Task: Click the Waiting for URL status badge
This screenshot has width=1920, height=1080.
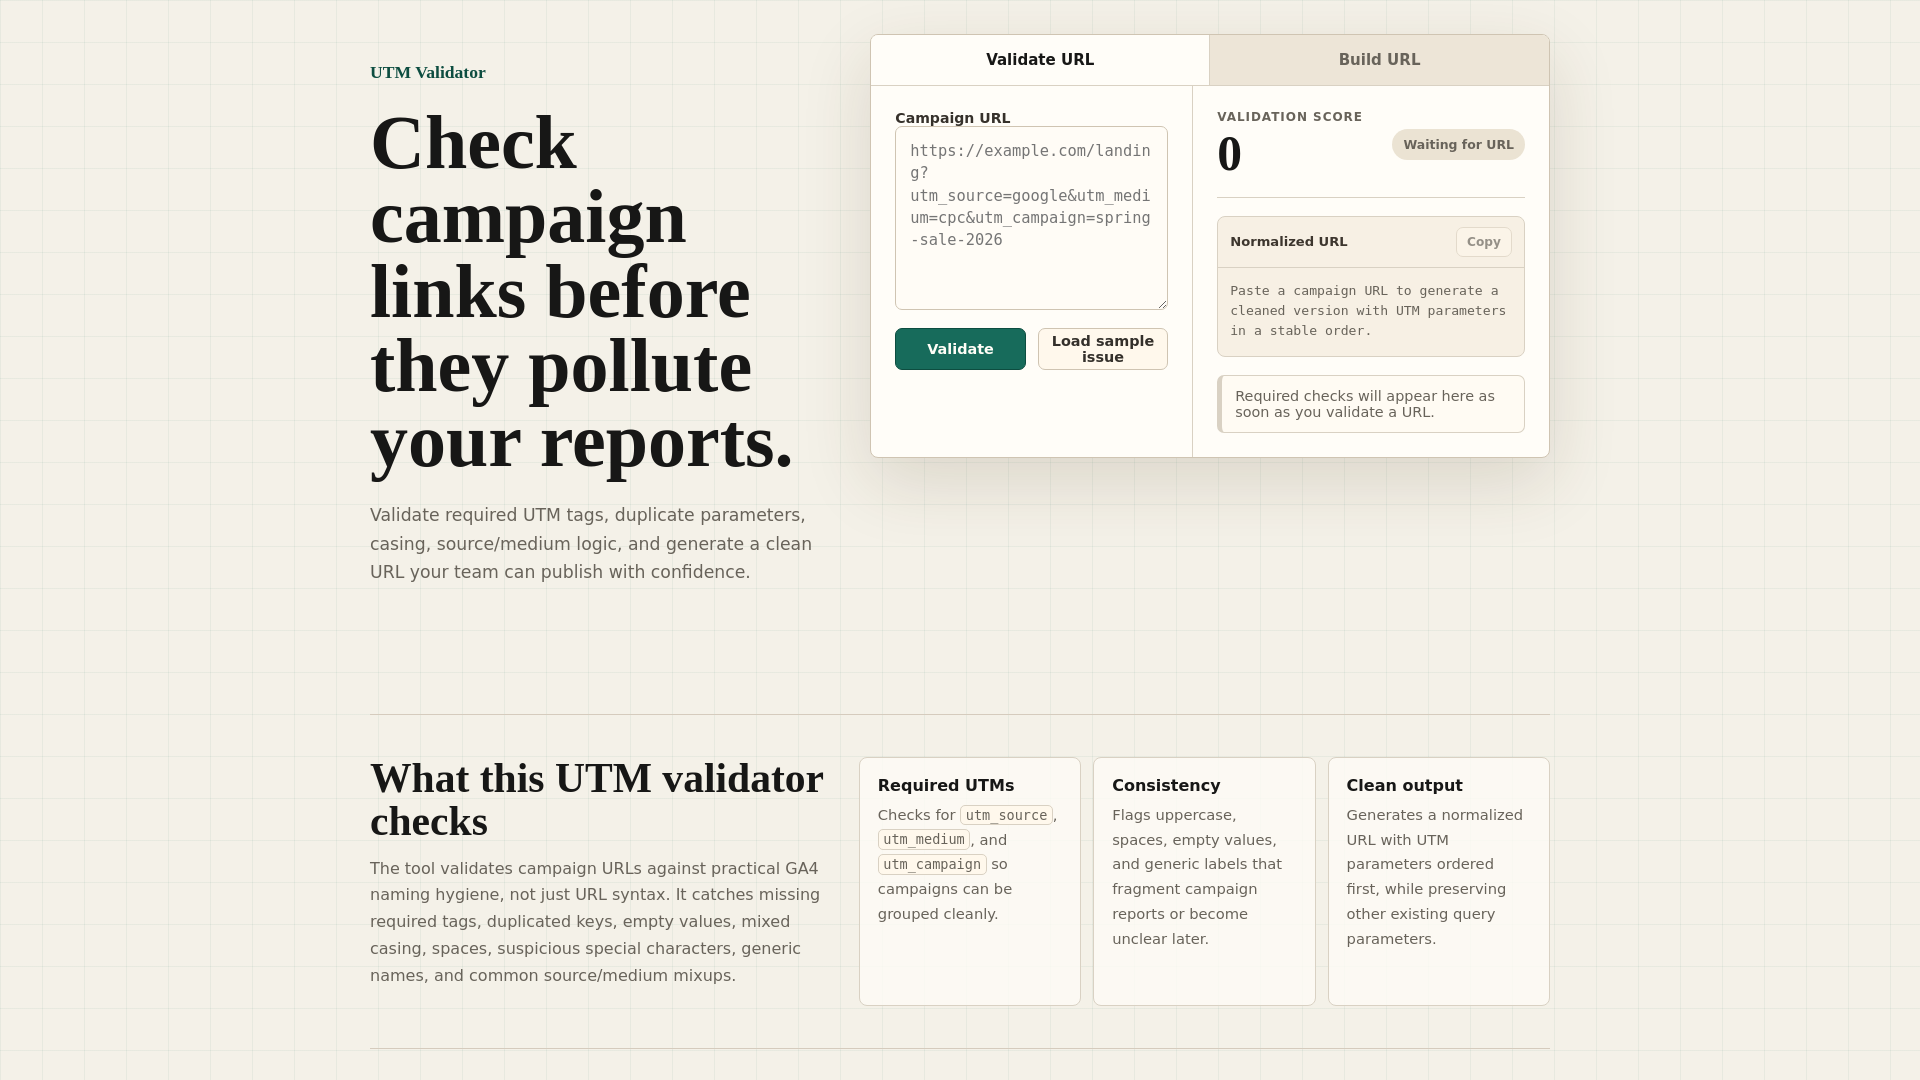Action: click(1458, 145)
